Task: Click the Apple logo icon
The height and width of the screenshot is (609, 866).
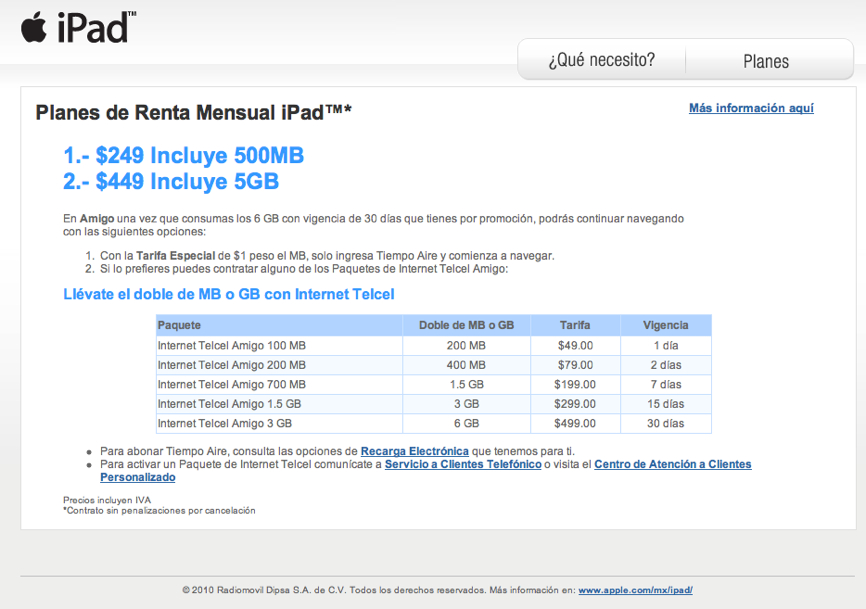Action: (x=34, y=28)
